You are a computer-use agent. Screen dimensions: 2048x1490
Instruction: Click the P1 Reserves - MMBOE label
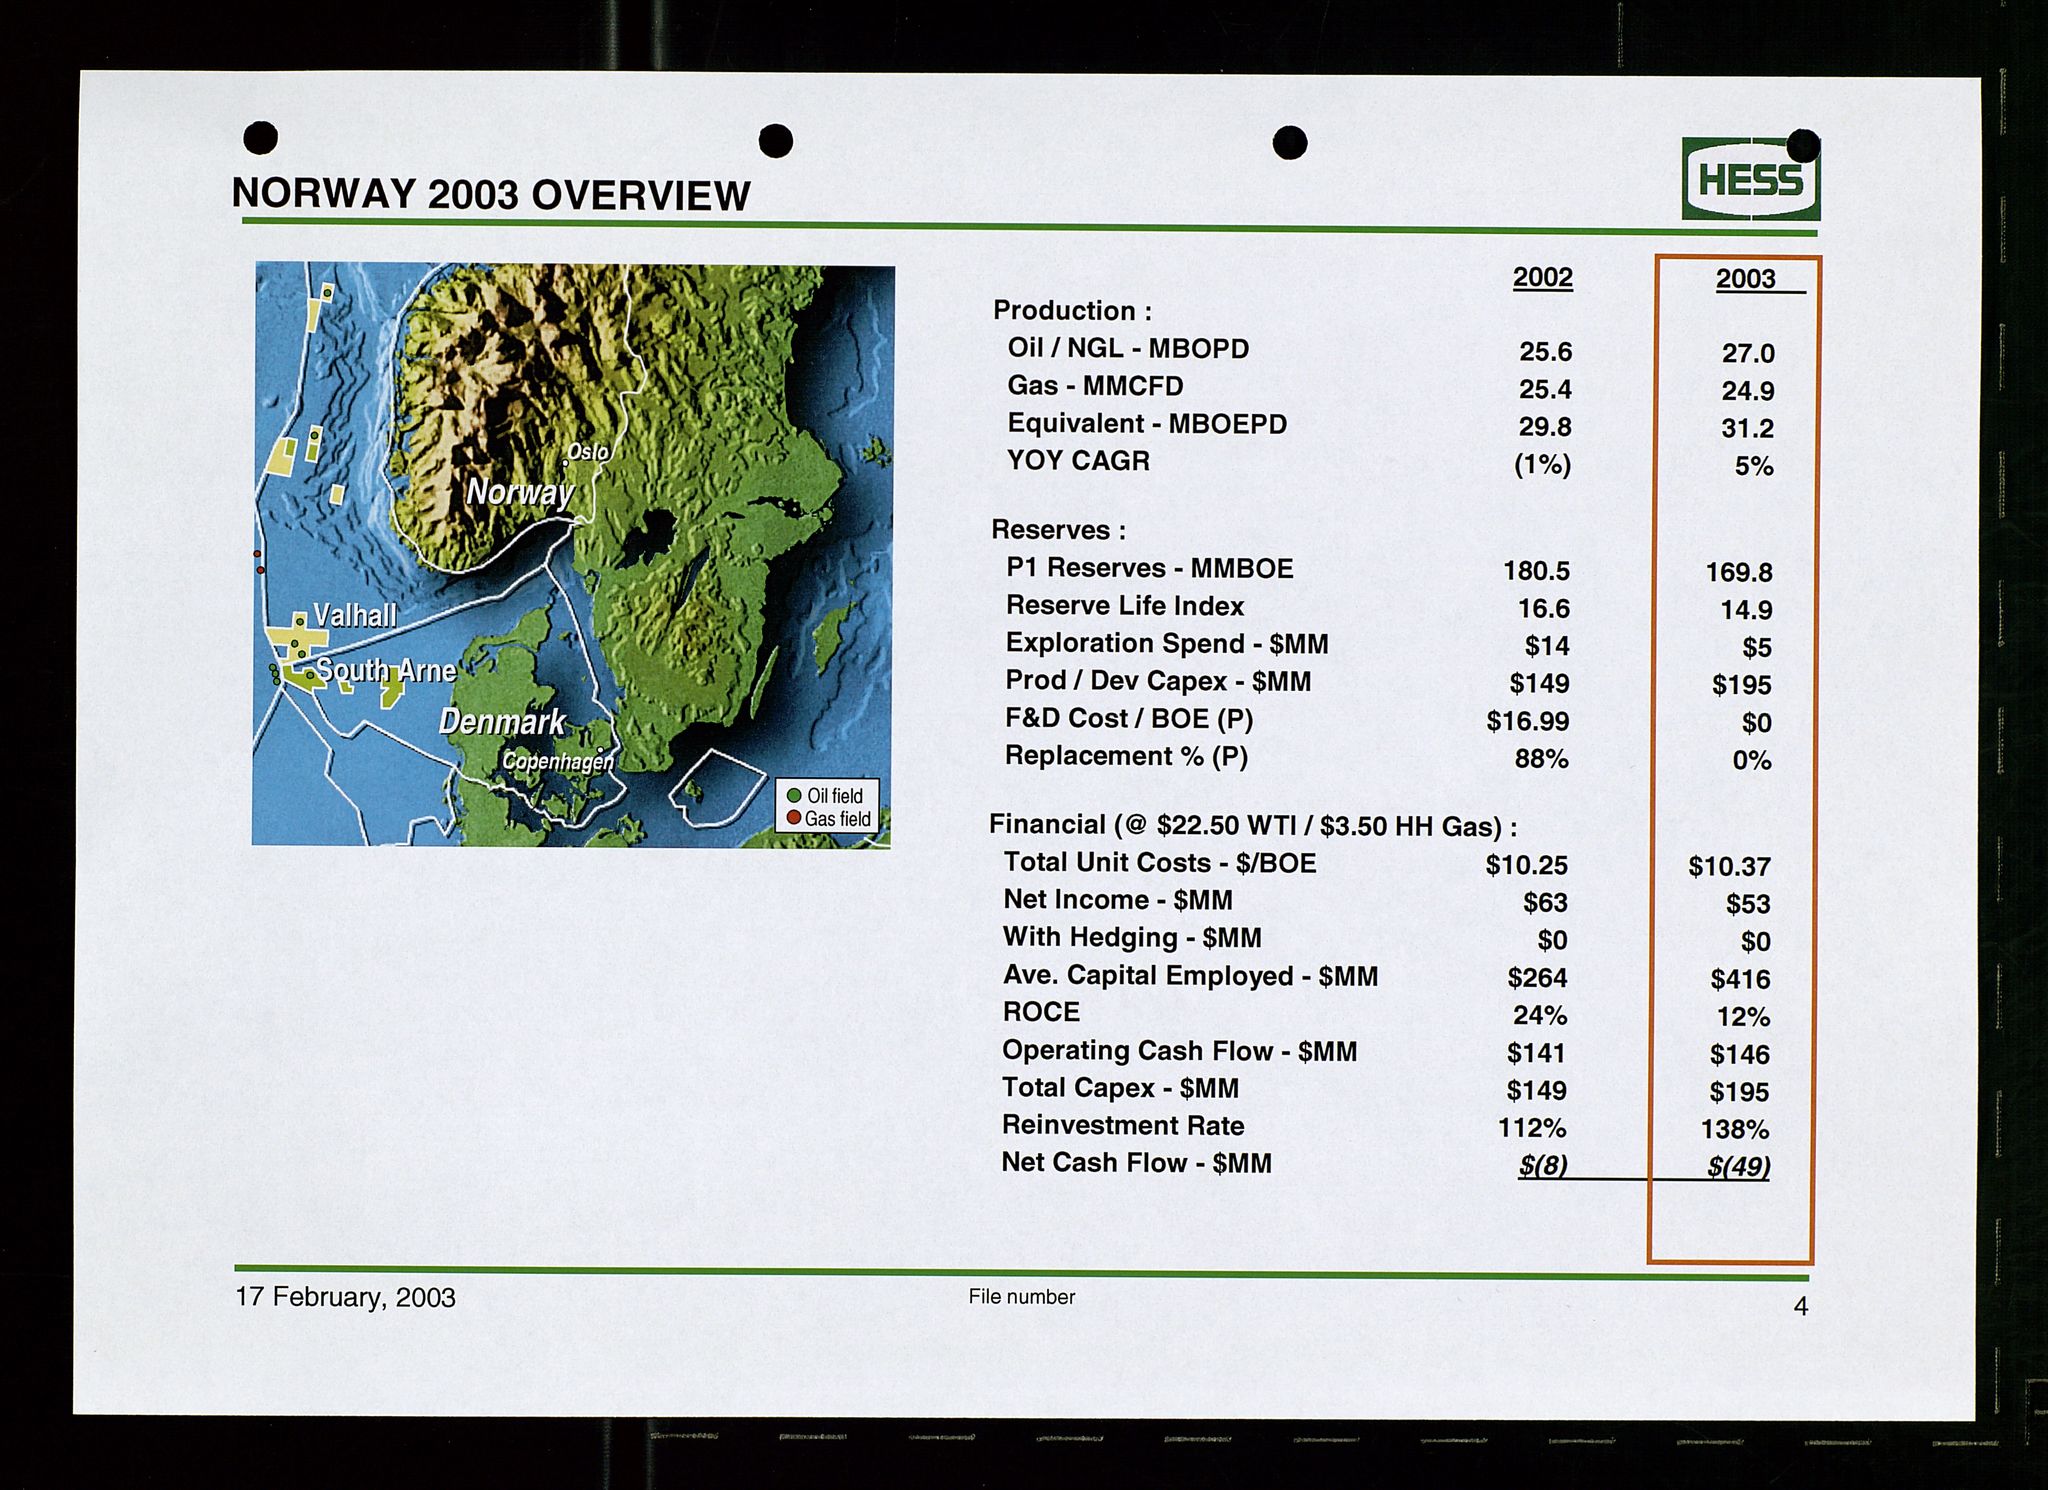[1149, 569]
